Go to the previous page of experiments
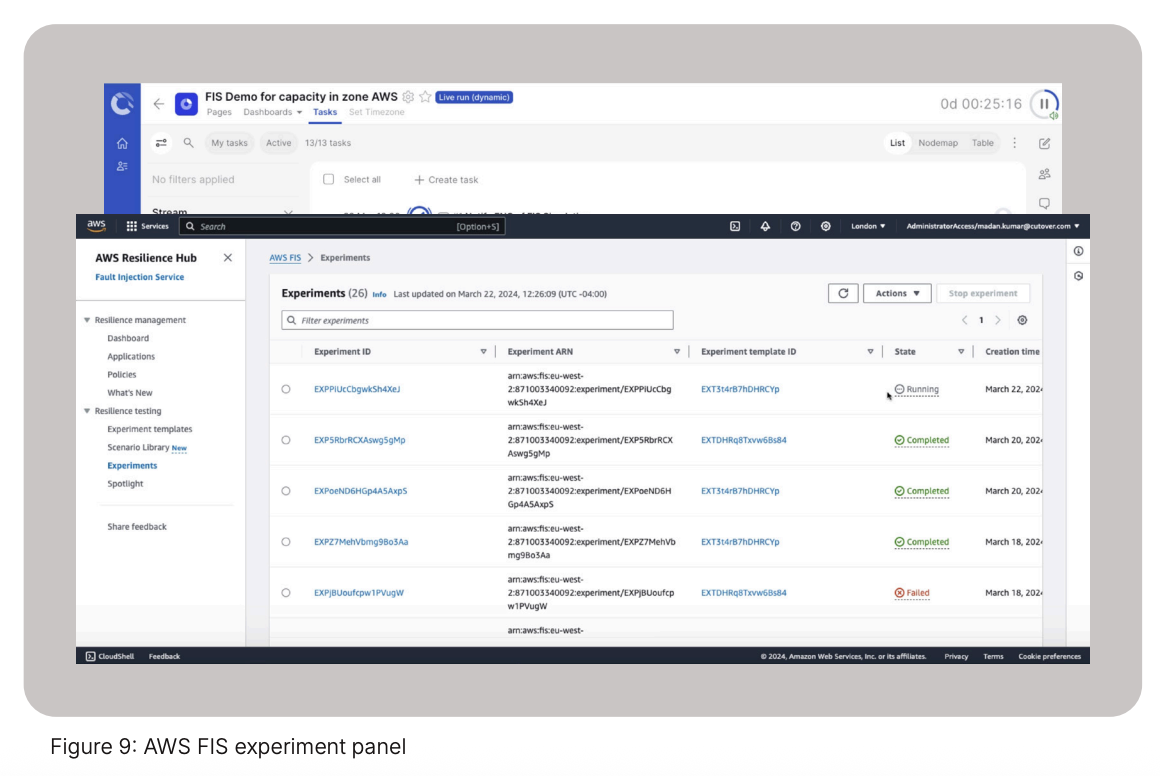The width and height of the screenshot is (1160, 776). [x=964, y=320]
